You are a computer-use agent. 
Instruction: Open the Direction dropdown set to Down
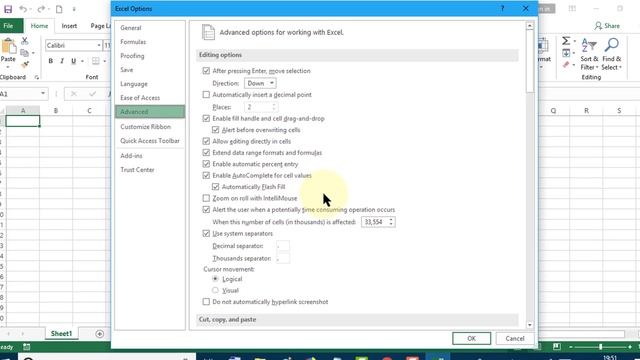[260, 83]
